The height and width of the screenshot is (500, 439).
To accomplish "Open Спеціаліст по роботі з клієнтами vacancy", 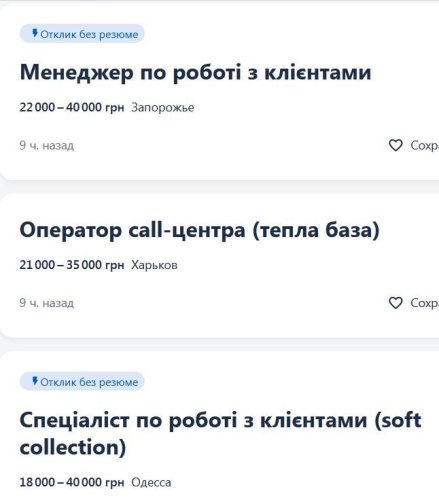I will point(220,433).
